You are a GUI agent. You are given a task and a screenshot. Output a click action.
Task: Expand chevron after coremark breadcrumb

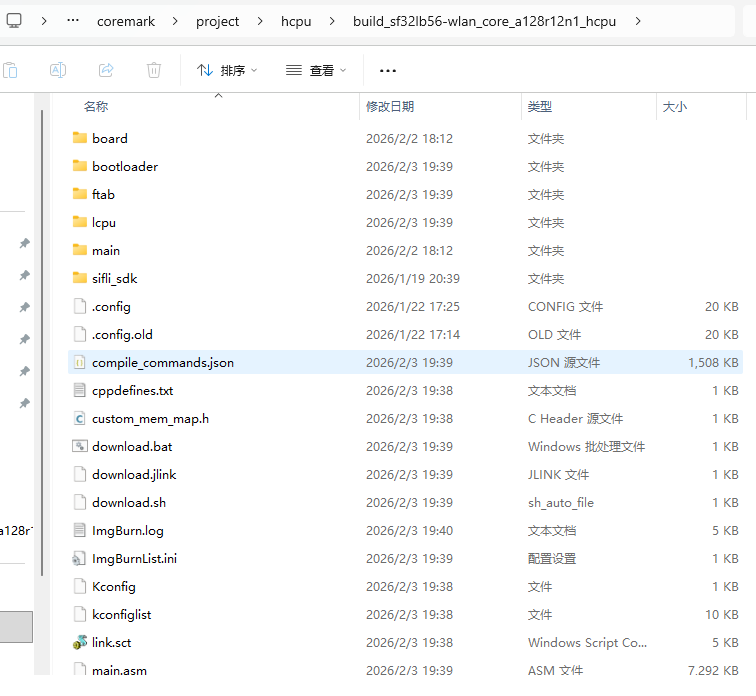(175, 21)
